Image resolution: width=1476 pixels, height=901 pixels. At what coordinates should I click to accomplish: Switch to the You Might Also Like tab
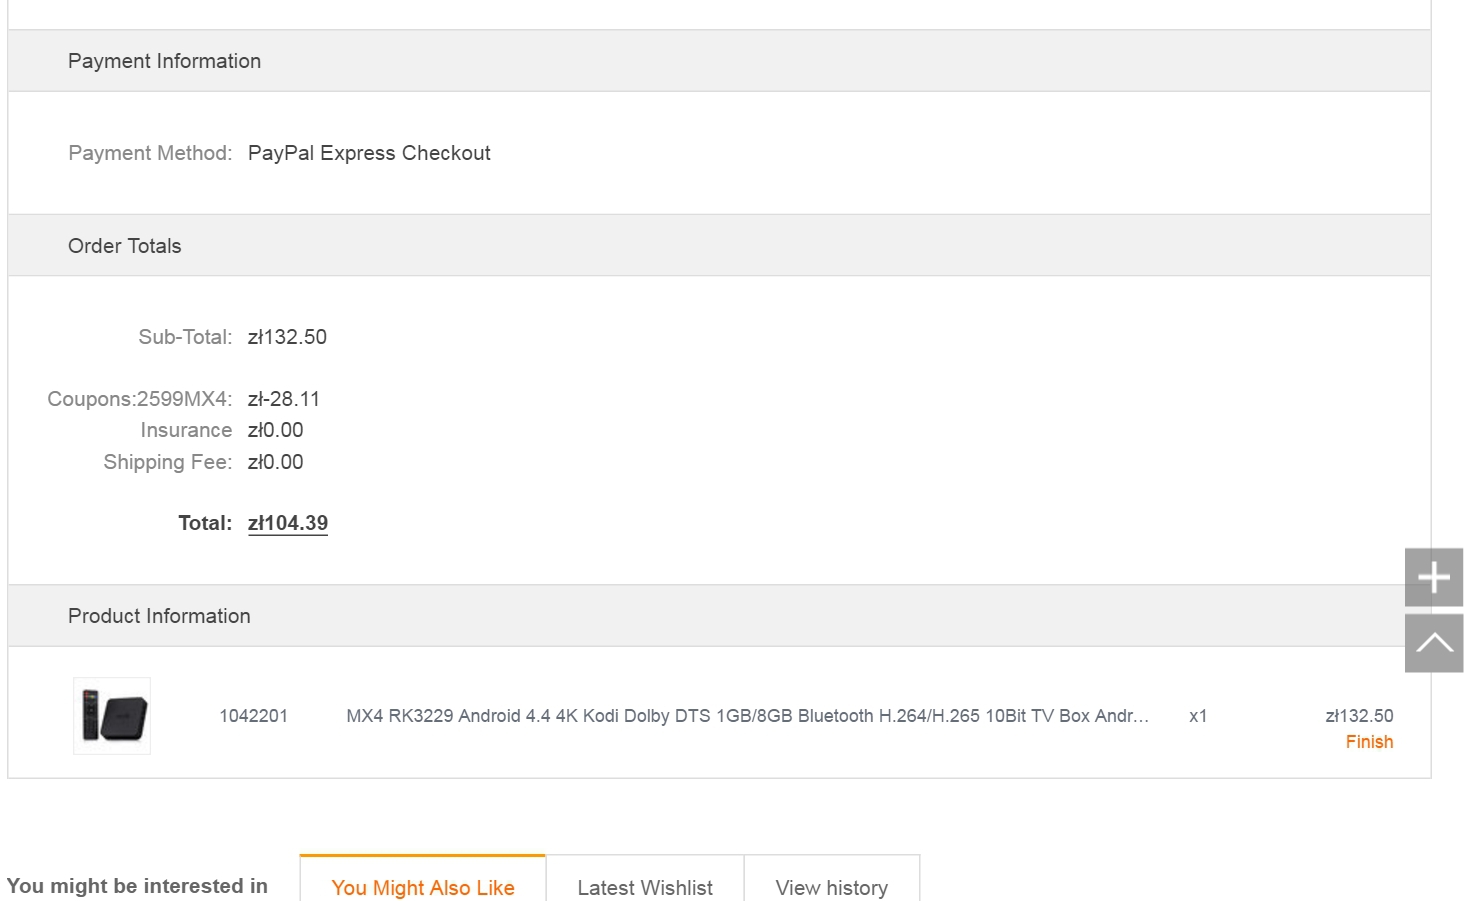point(423,887)
